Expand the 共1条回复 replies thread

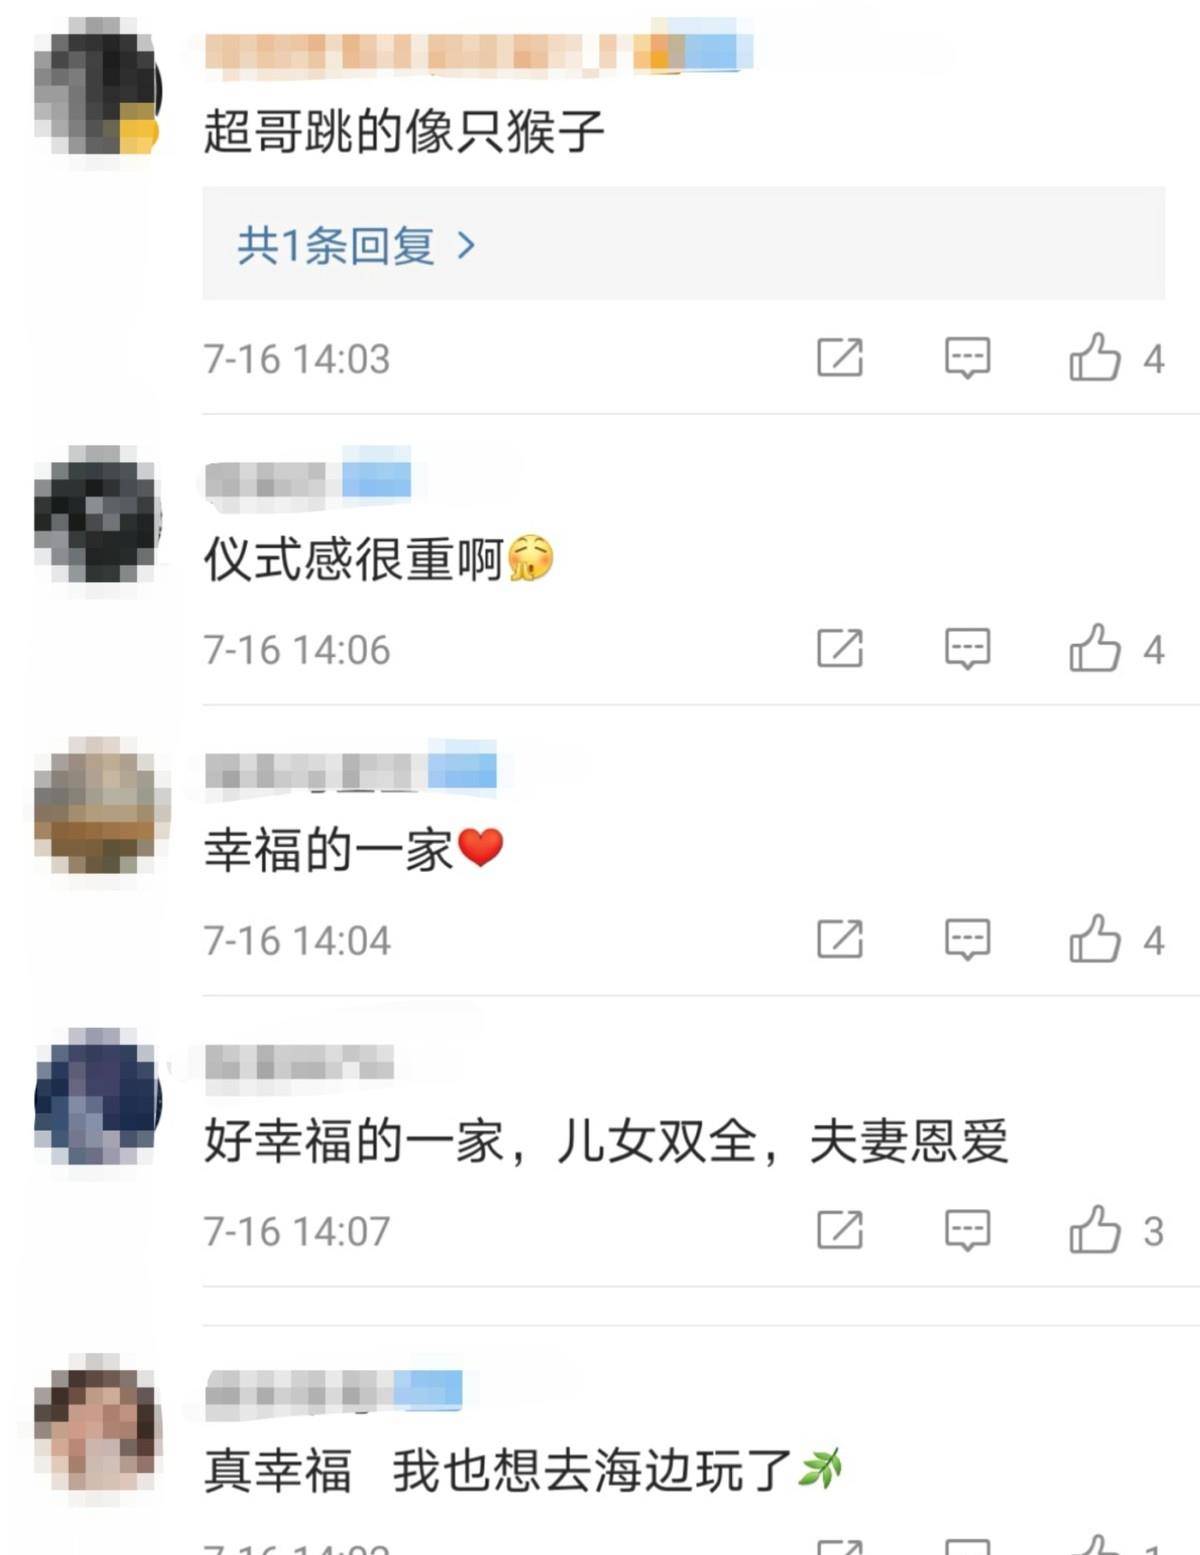pyautogui.click(x=356, y=245)
